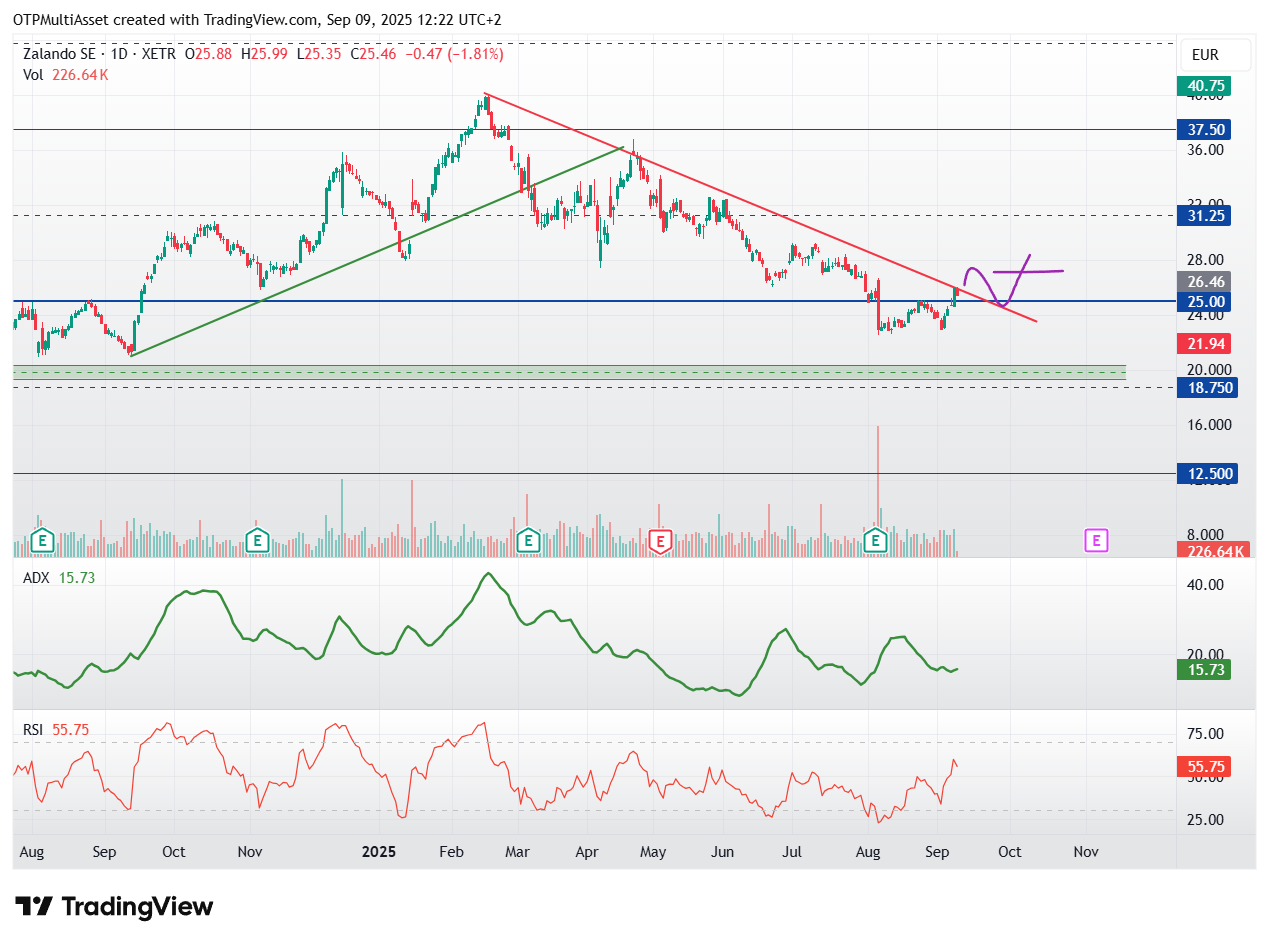The height and width of the screenshot is (944, 1269).
Task: Click the red earnings E marker near May
Action: coord(659,541)
